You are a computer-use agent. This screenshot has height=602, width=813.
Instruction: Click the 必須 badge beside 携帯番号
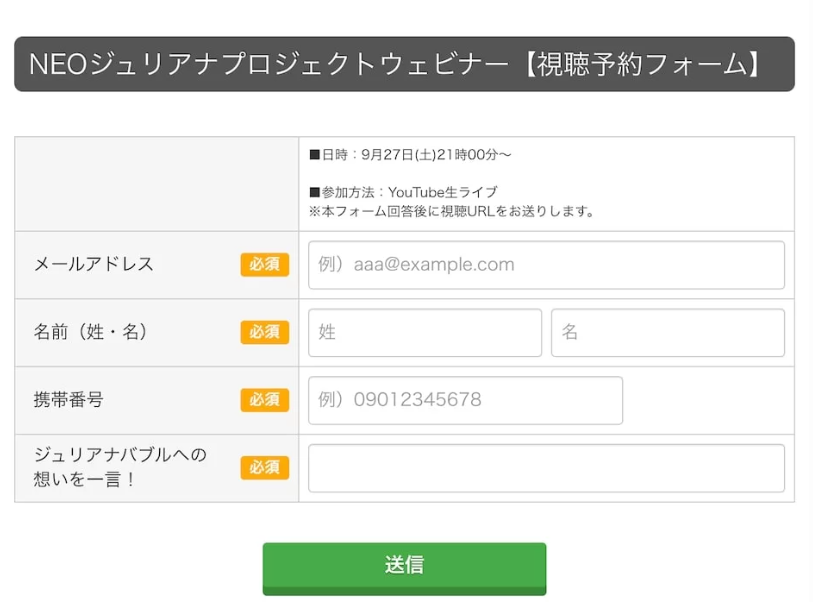(x=264, y=400)
